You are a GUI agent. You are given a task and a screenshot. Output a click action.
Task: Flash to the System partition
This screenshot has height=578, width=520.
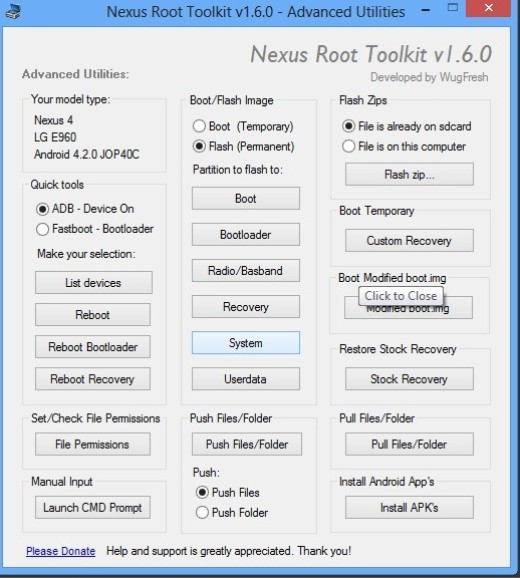245,343
